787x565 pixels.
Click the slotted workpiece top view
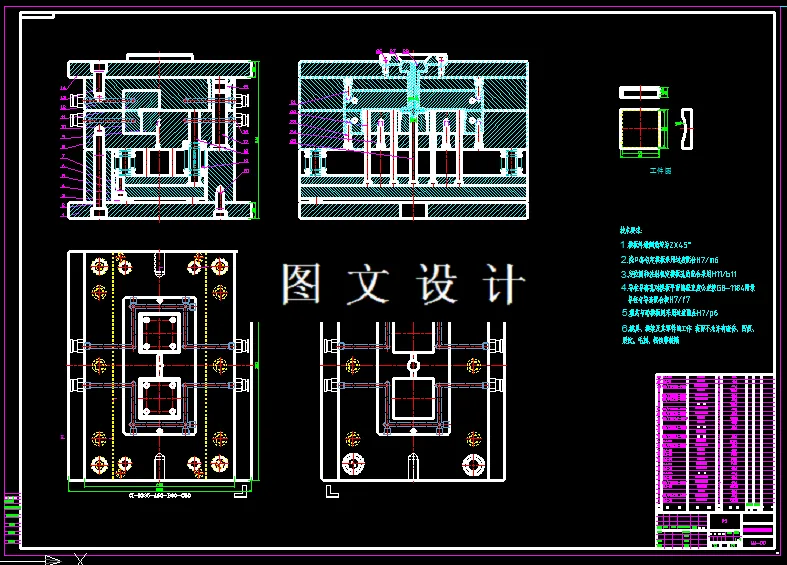[640, 92]
